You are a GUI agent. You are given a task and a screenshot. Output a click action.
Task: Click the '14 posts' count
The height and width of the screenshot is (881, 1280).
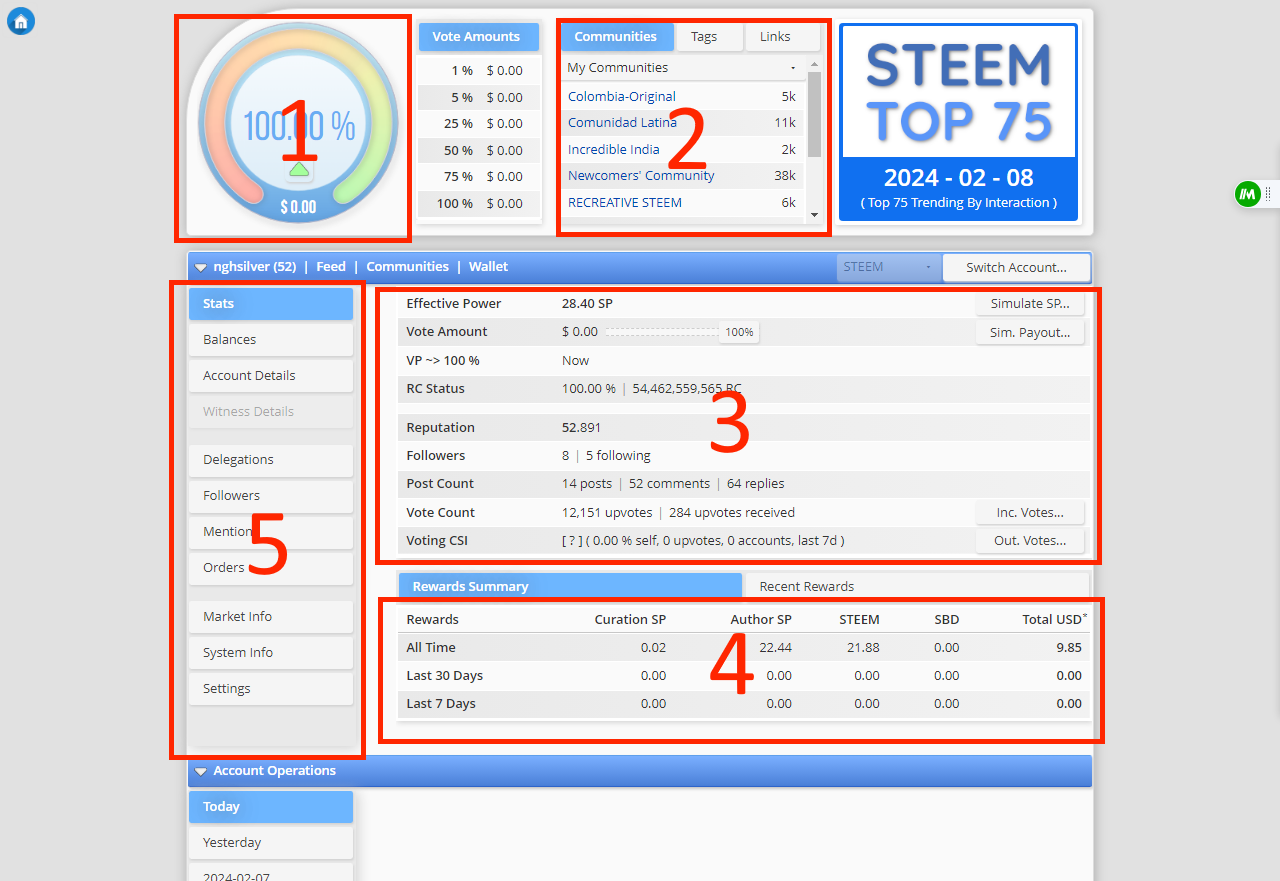[x=587, y=484]
